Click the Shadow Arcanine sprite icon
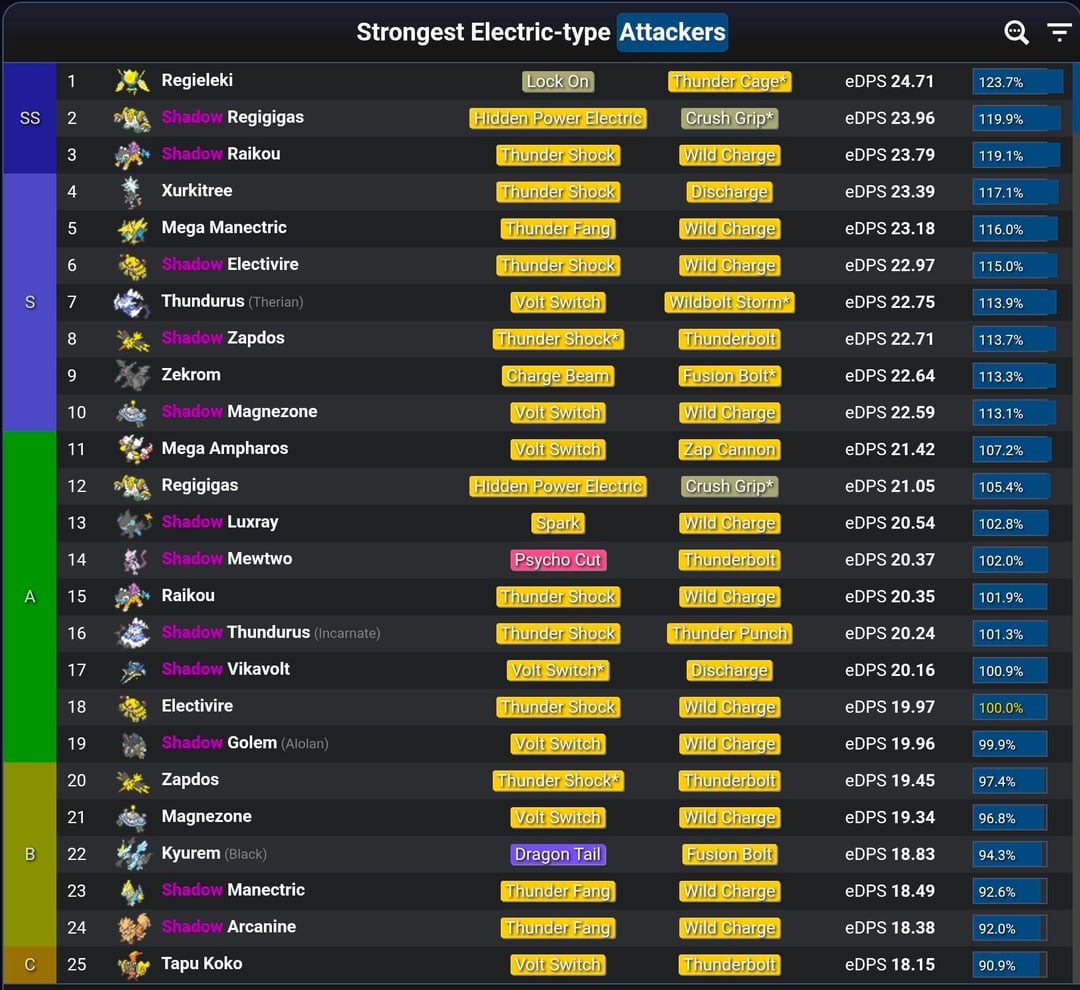Screen dimensions: 1080x990 132,927
